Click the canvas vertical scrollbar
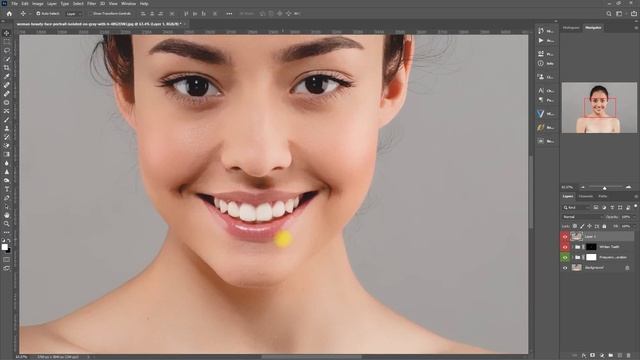The width and height of the screenshot is (640, 360). [x=531, y=192]
